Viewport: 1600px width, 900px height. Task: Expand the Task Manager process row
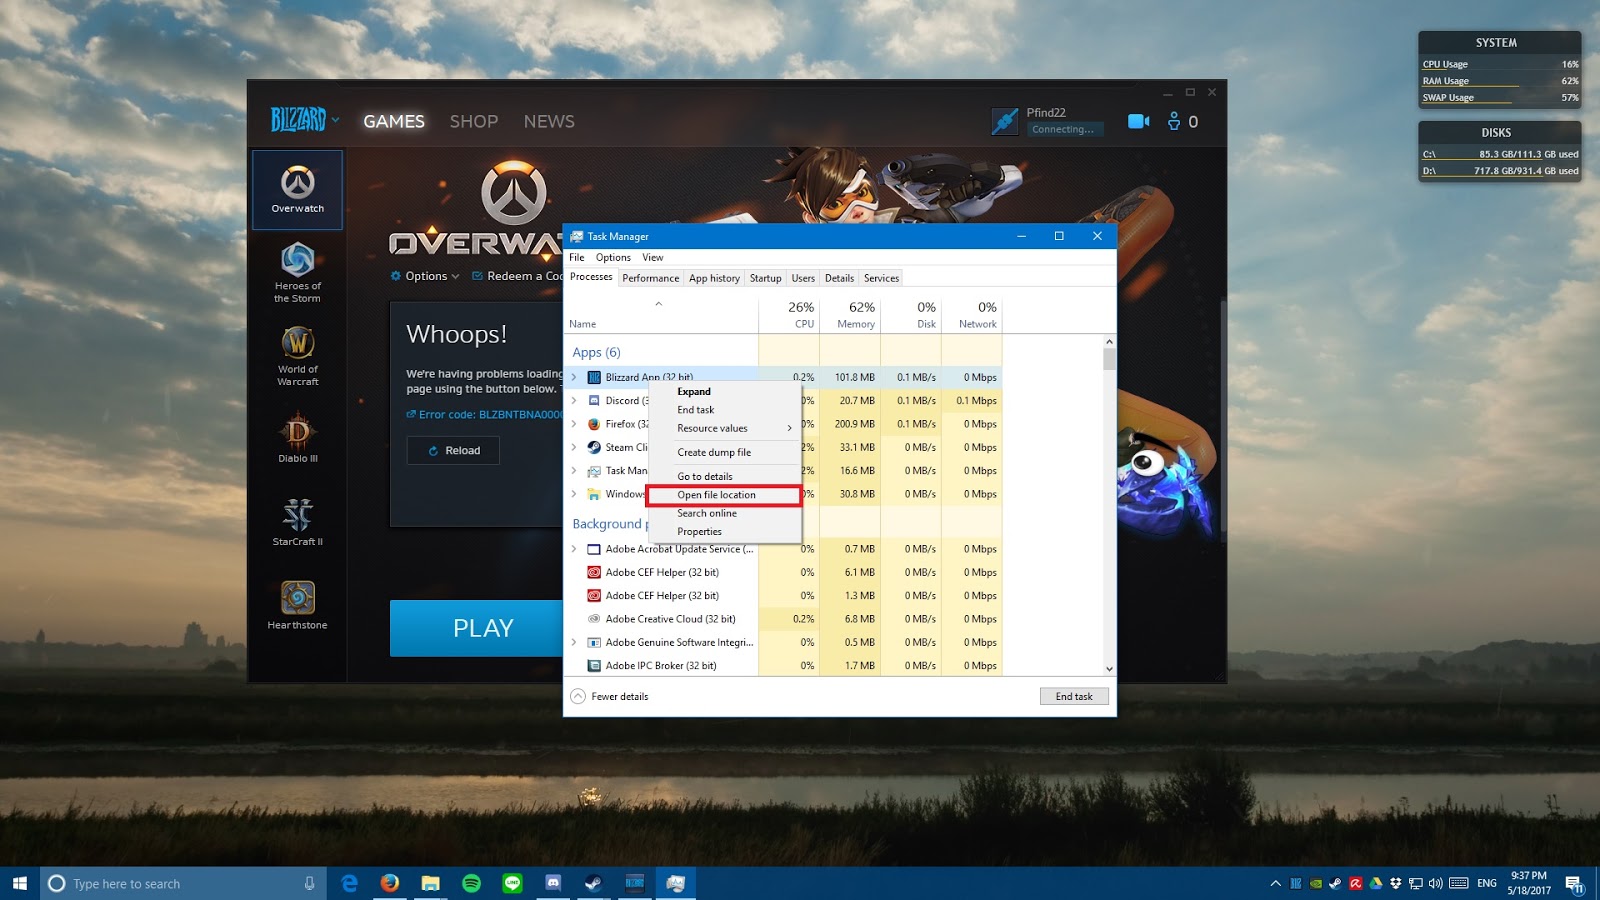point(574,470)
